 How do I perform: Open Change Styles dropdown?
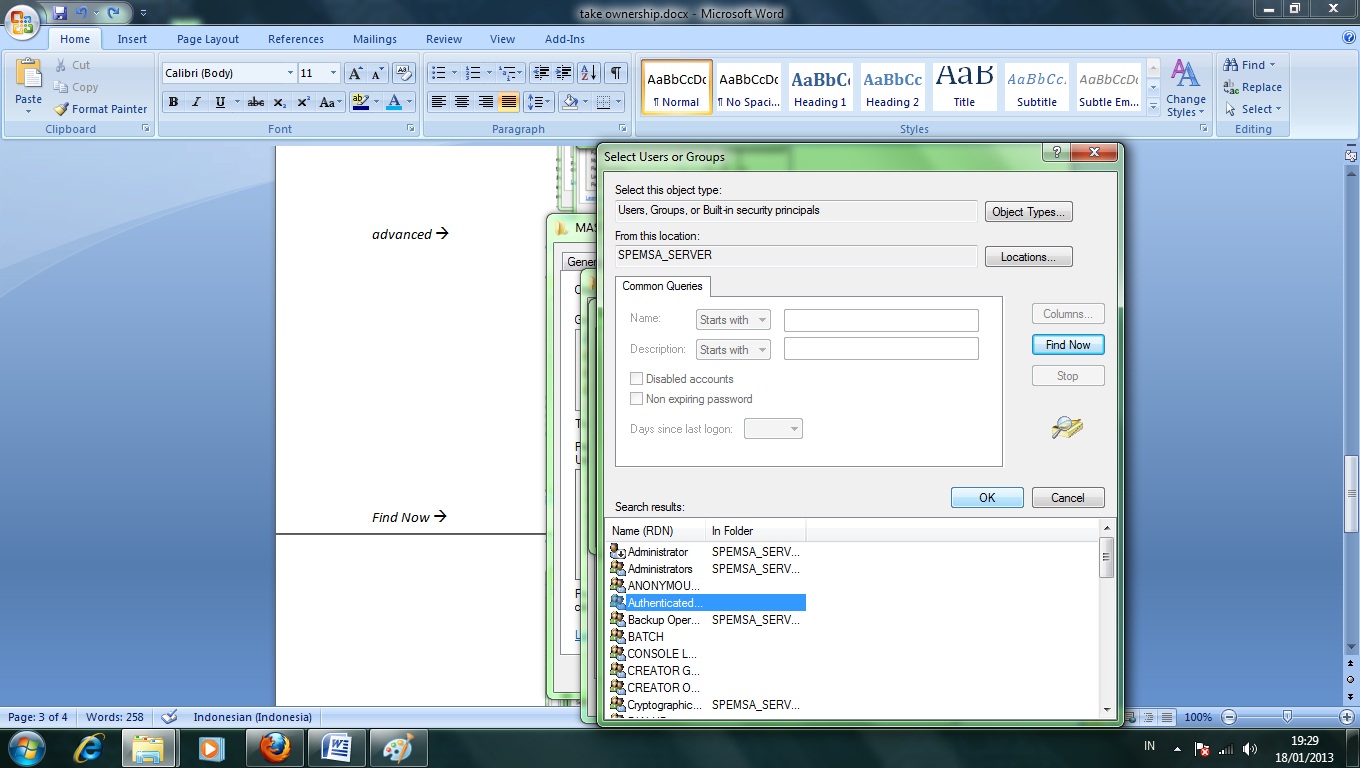click(1186, 89)
